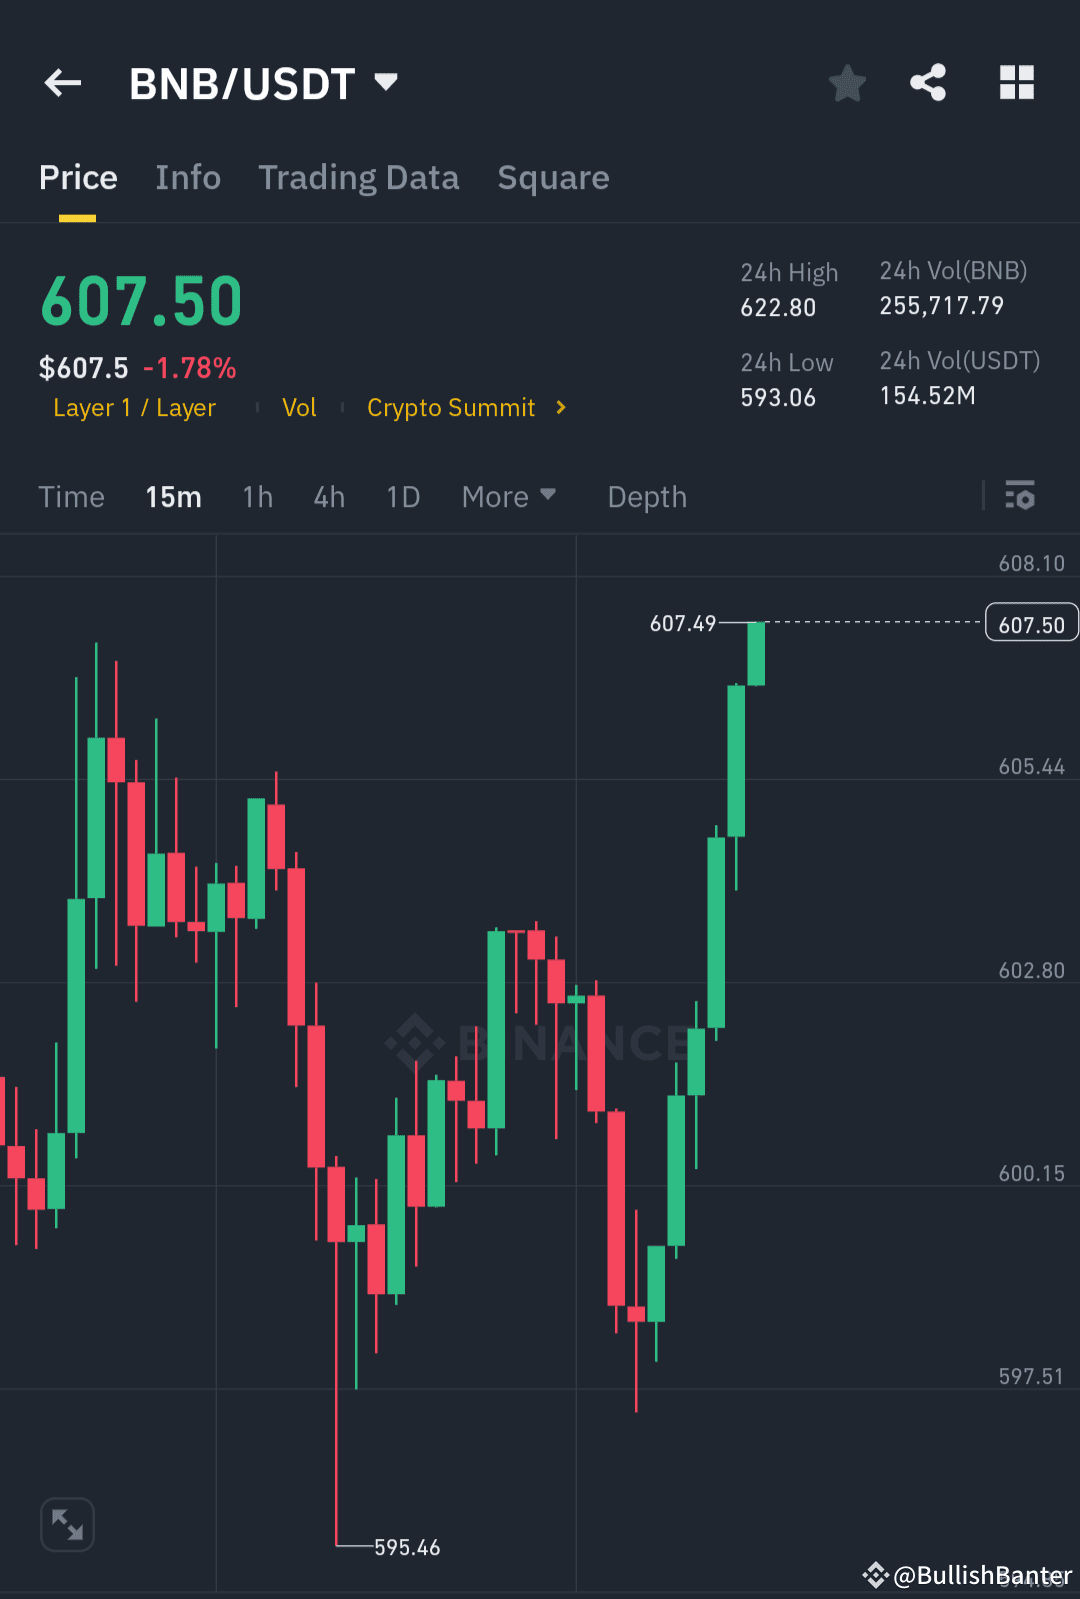Expand chart to fullscreen mode
This screenshot has height=1599, width=1080.
pyautogui.click(x=66, y=1523)
